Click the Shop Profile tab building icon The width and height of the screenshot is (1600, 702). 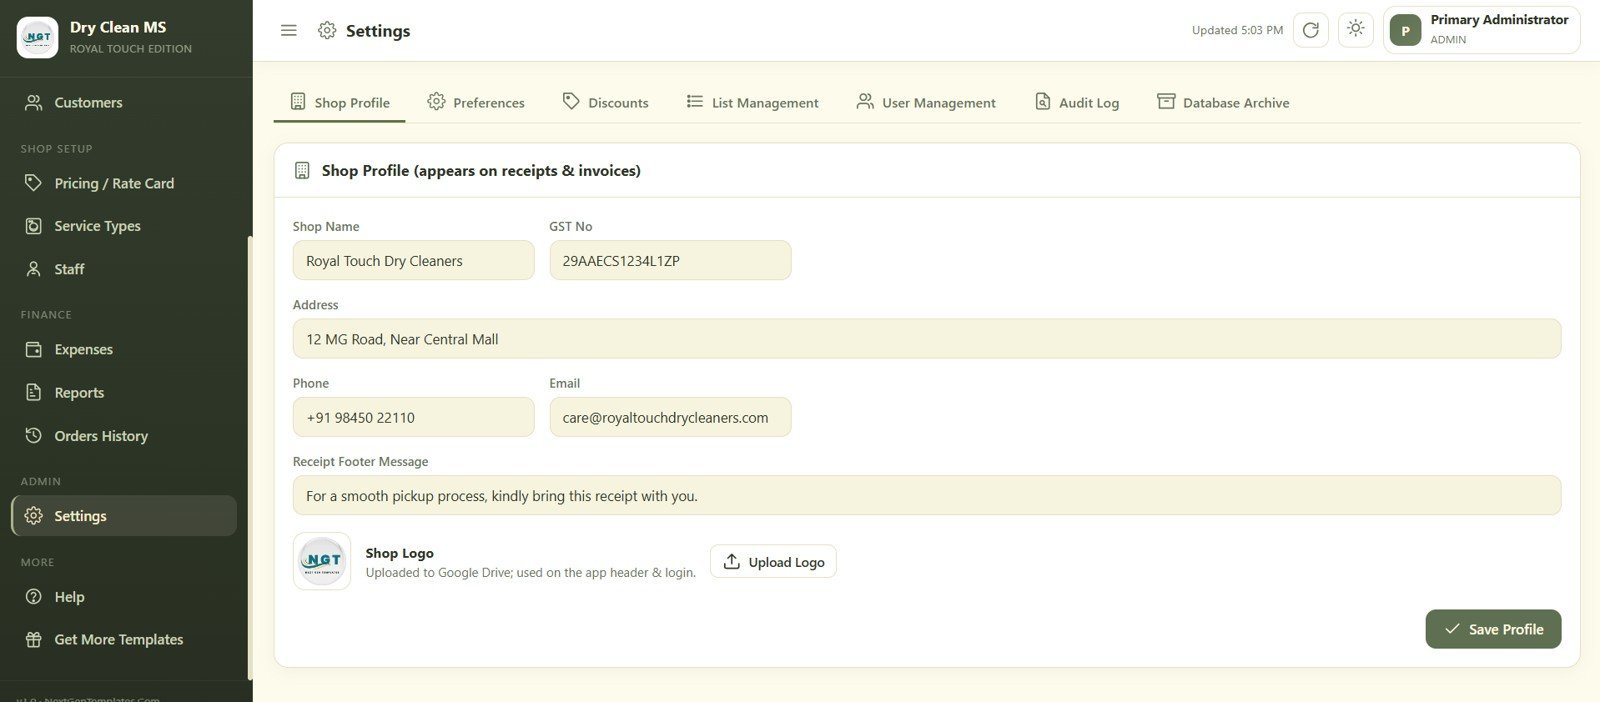[x=298, y=101]
